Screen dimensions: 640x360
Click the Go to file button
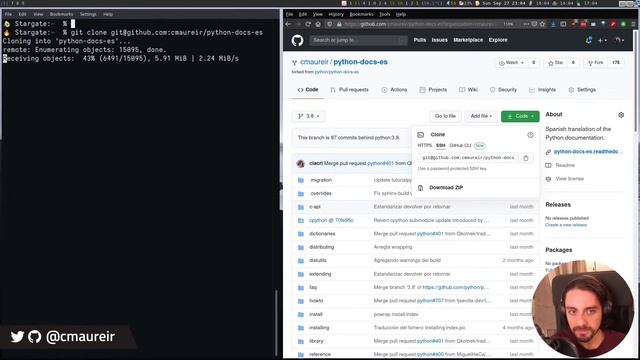[x=445, y=116]
